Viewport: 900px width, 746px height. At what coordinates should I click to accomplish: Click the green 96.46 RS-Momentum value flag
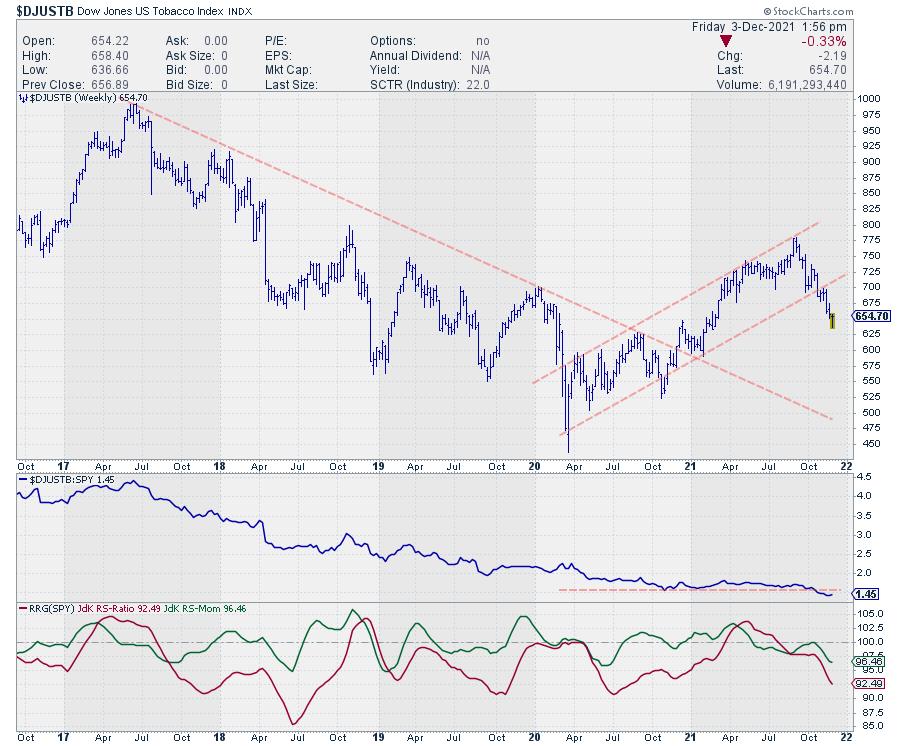coord(866,661)
